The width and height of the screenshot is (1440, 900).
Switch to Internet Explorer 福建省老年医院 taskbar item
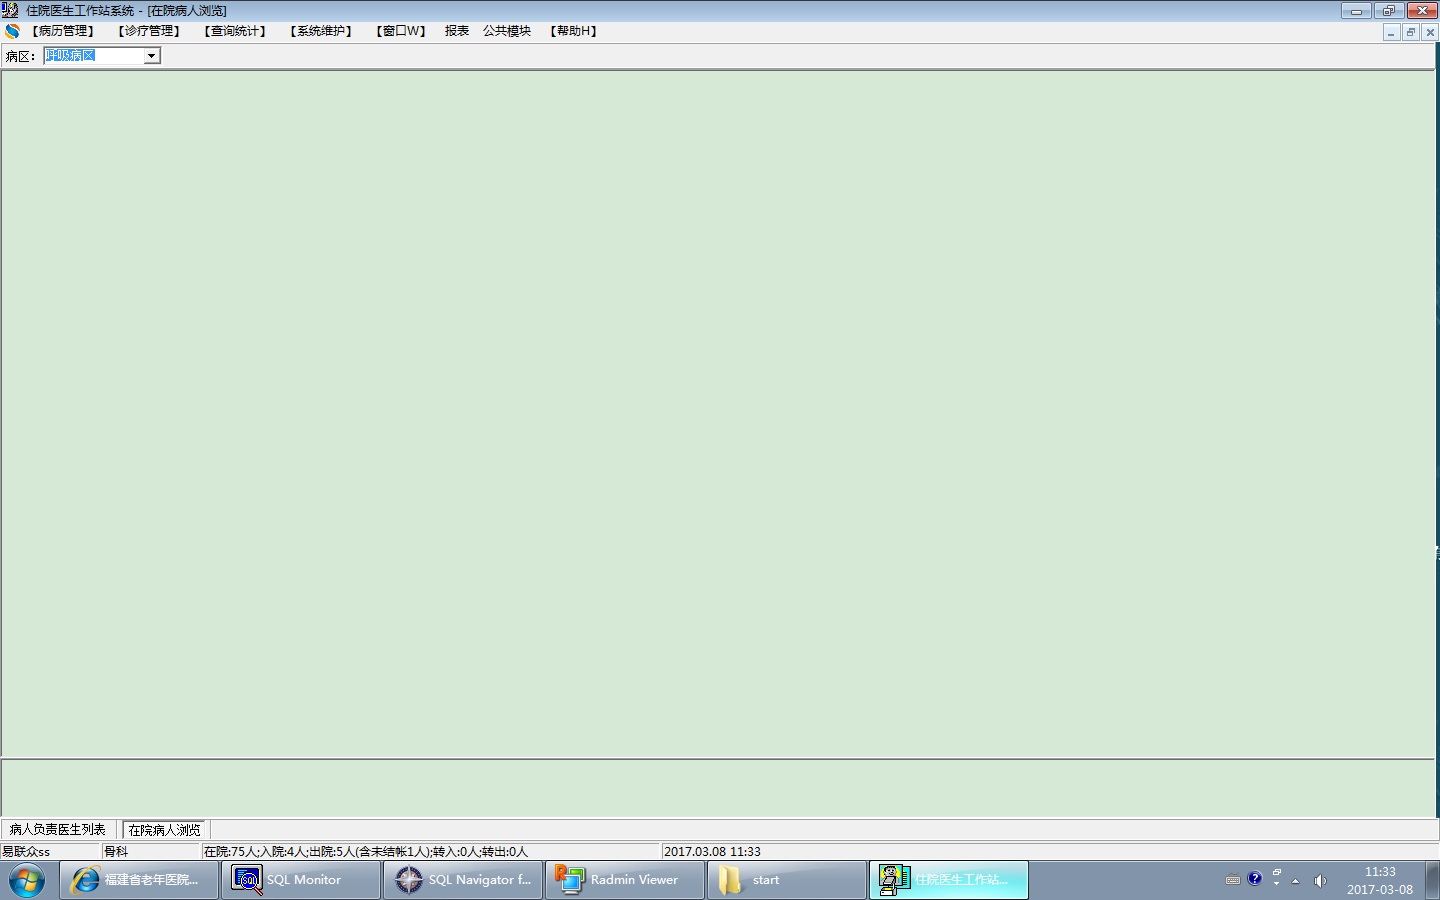pyautogui.click(x=139, y=880)
